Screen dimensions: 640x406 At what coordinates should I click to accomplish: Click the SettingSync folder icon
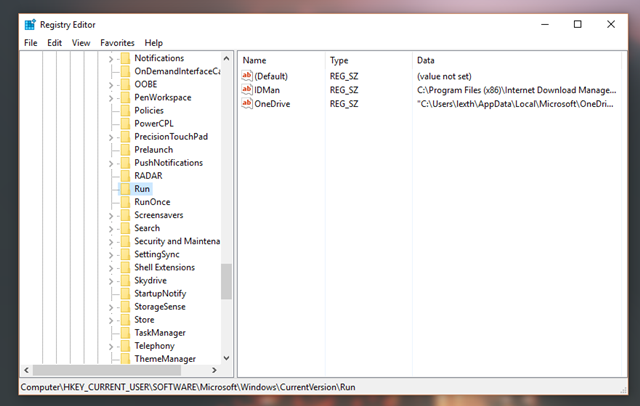[125, 254]
